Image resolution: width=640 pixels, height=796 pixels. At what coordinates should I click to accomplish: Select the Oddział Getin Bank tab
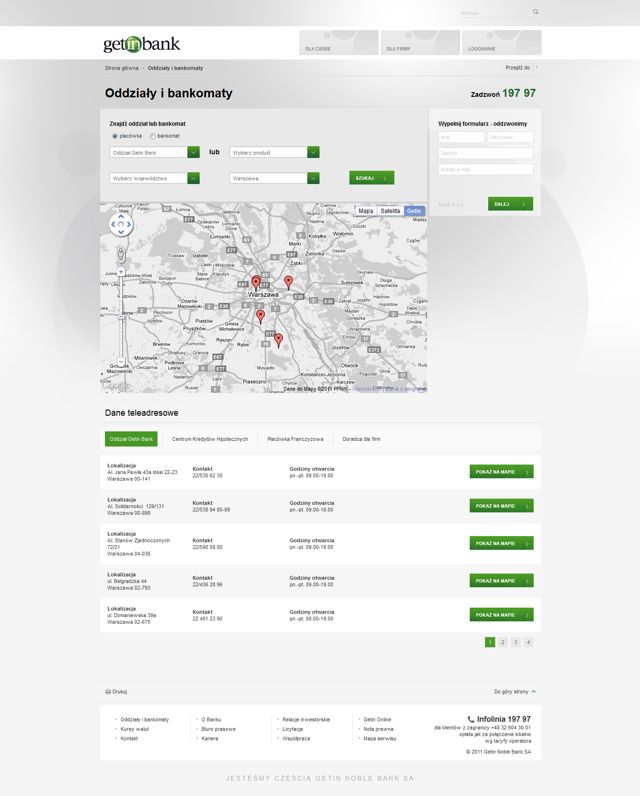coord(131,439)
